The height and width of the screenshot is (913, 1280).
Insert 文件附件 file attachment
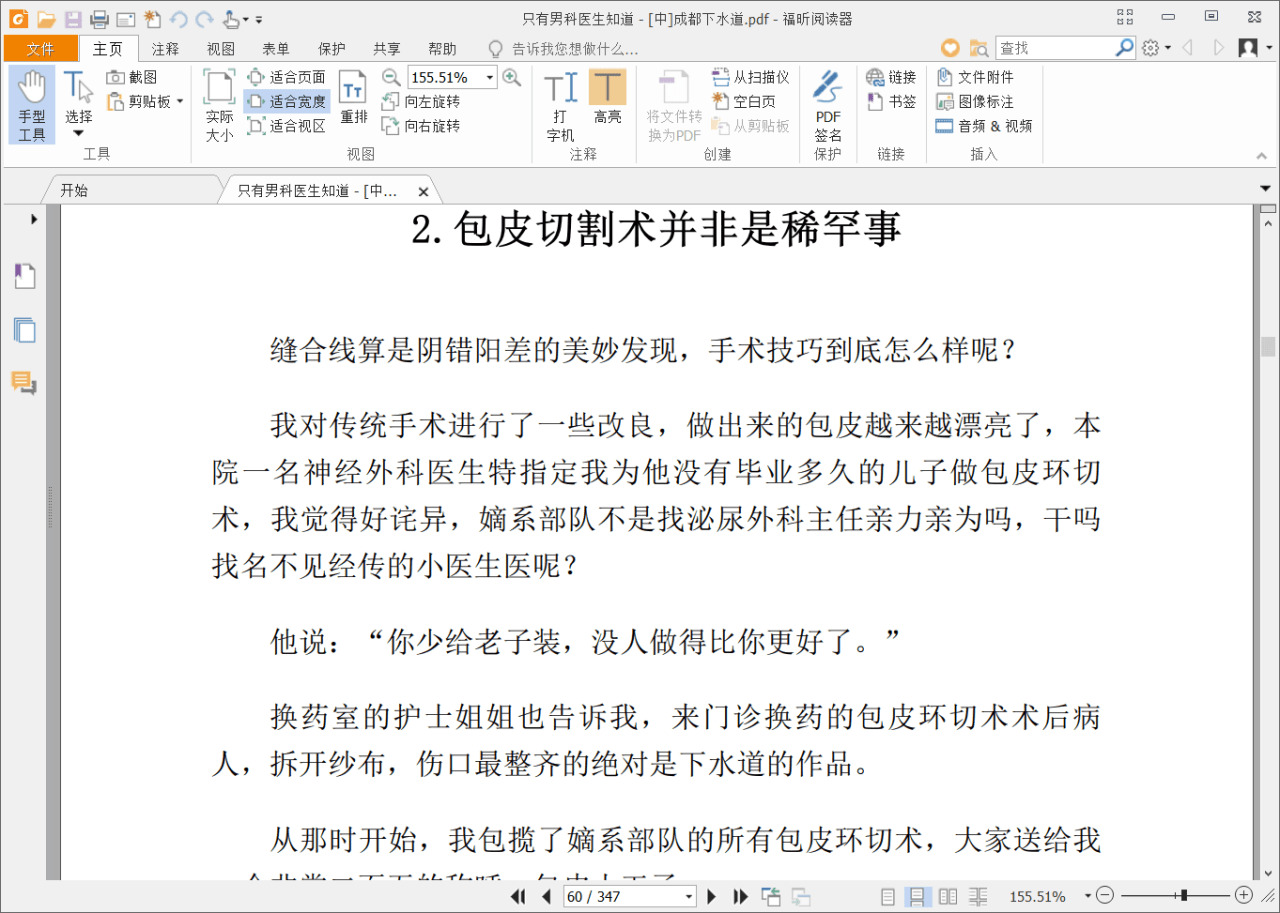[x=975, y=77]
